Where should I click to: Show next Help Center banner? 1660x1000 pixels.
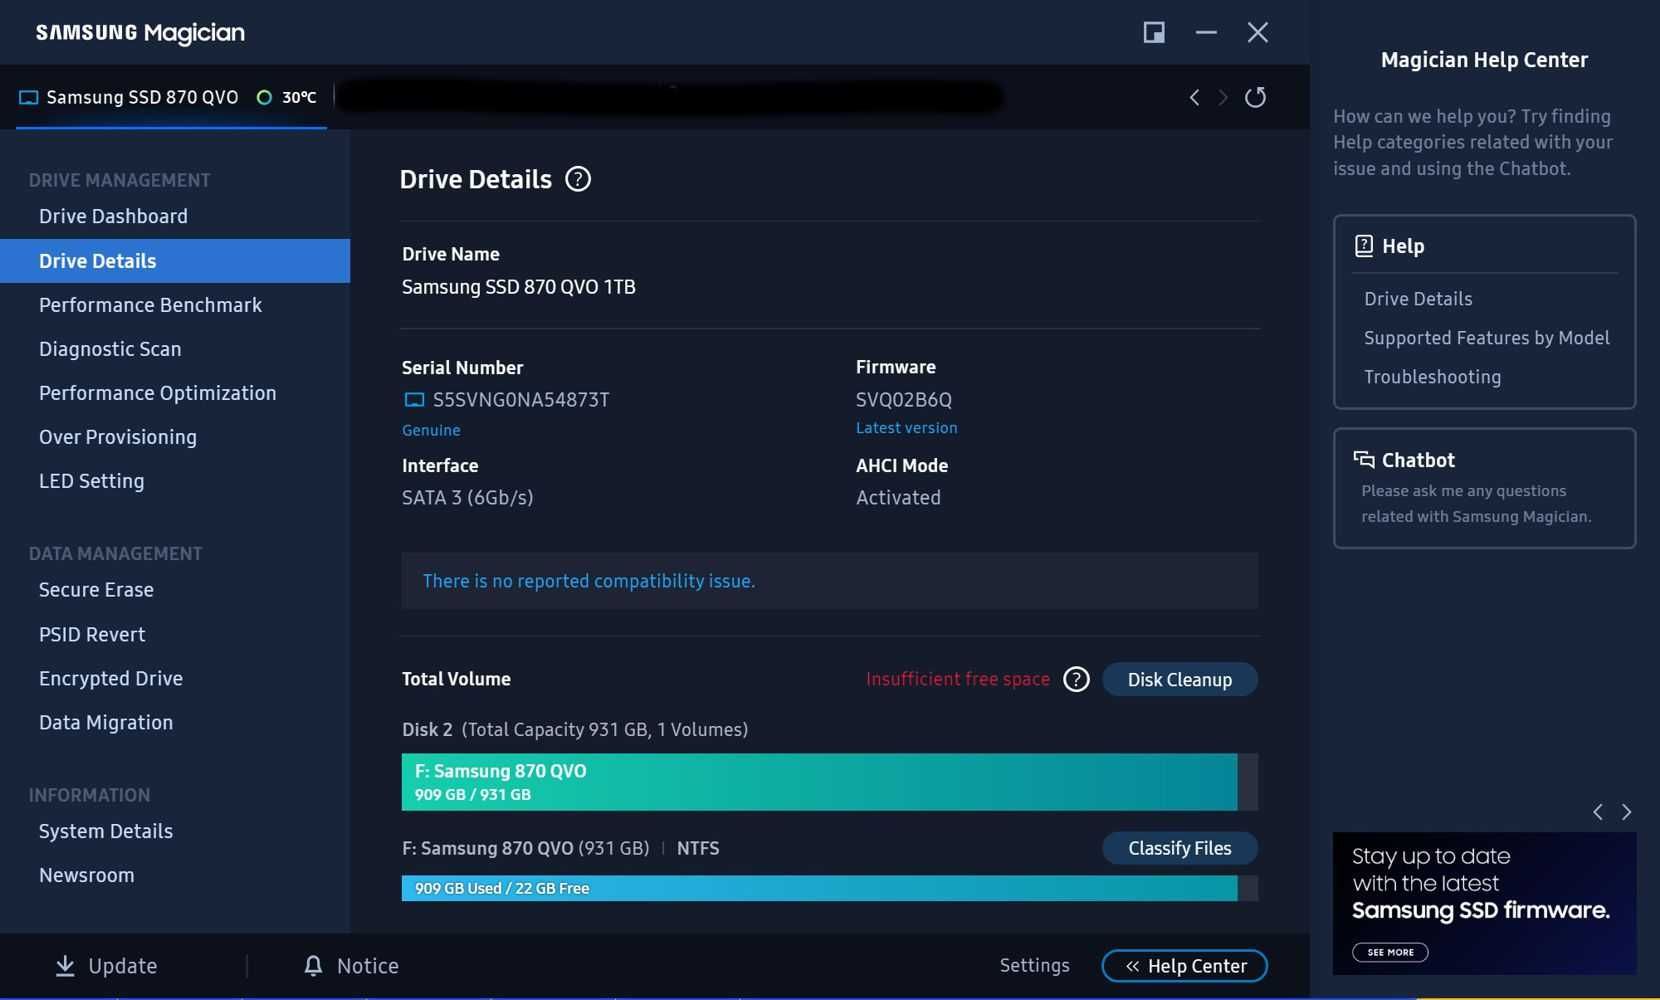point(1626,812)
